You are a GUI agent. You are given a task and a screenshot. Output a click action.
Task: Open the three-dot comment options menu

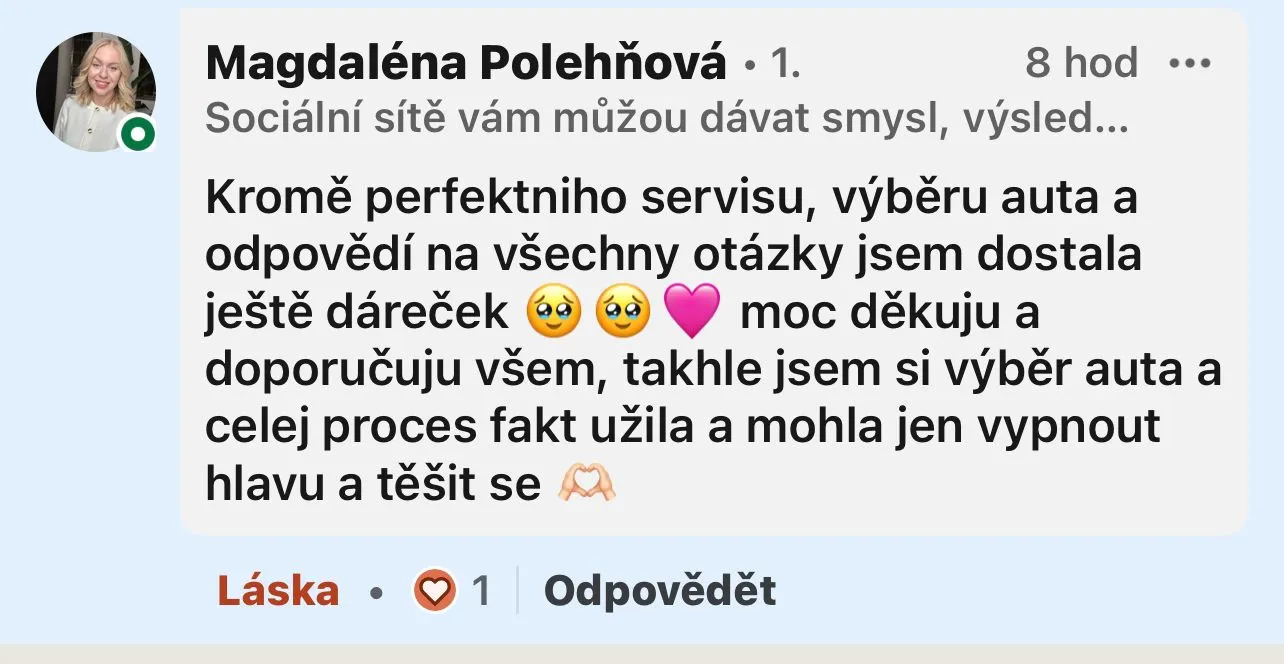[1190, 64]
